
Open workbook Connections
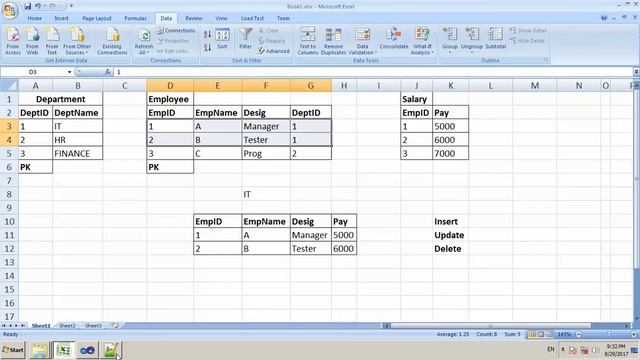click(x=176, y=31)
